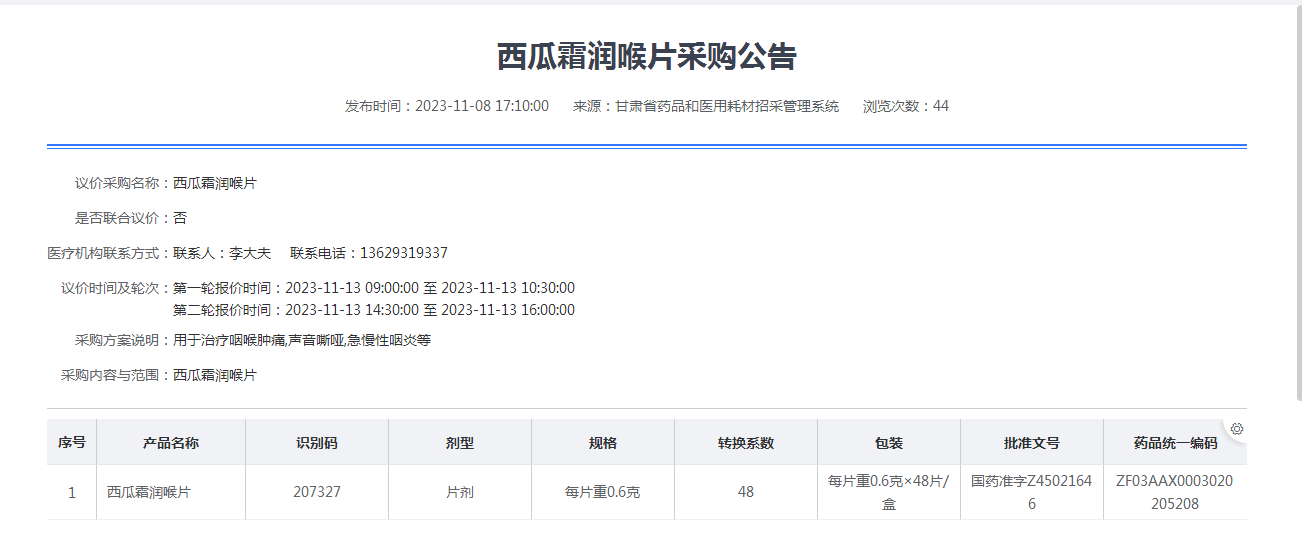This screenshot has width=1302, height=556.
Task: Select dosage form cell 片剂
Action: (x=460, y=492)
